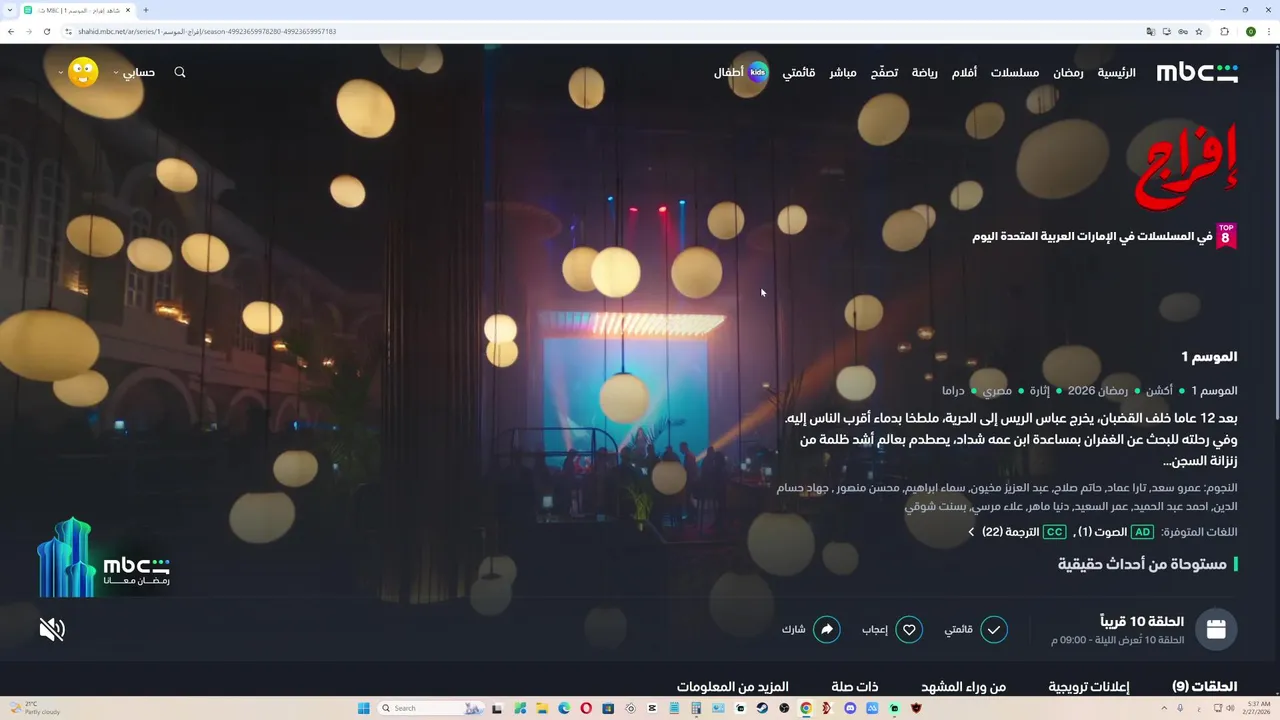1280x720 pixels.
Task: Click the Chrome forward arrow
Action: click(29, 31)
